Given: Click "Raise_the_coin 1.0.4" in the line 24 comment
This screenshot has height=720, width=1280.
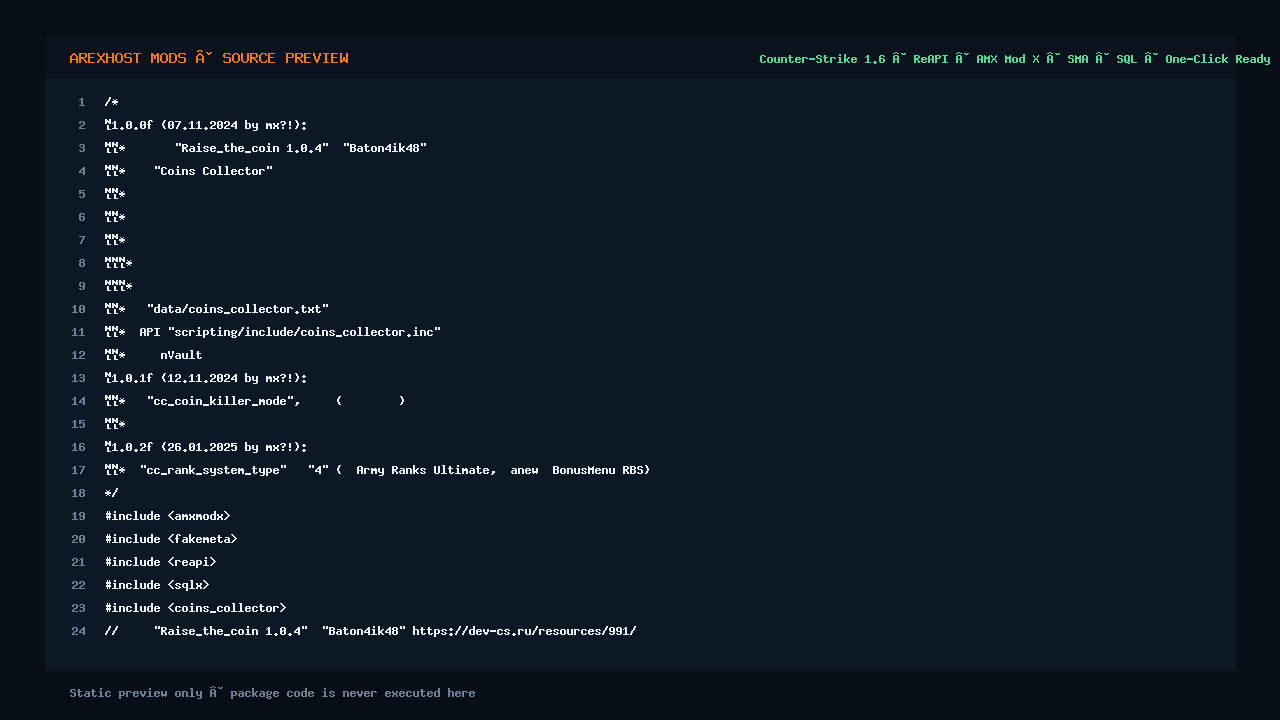Looking at the screenshot, I should [x=231, y=631].
